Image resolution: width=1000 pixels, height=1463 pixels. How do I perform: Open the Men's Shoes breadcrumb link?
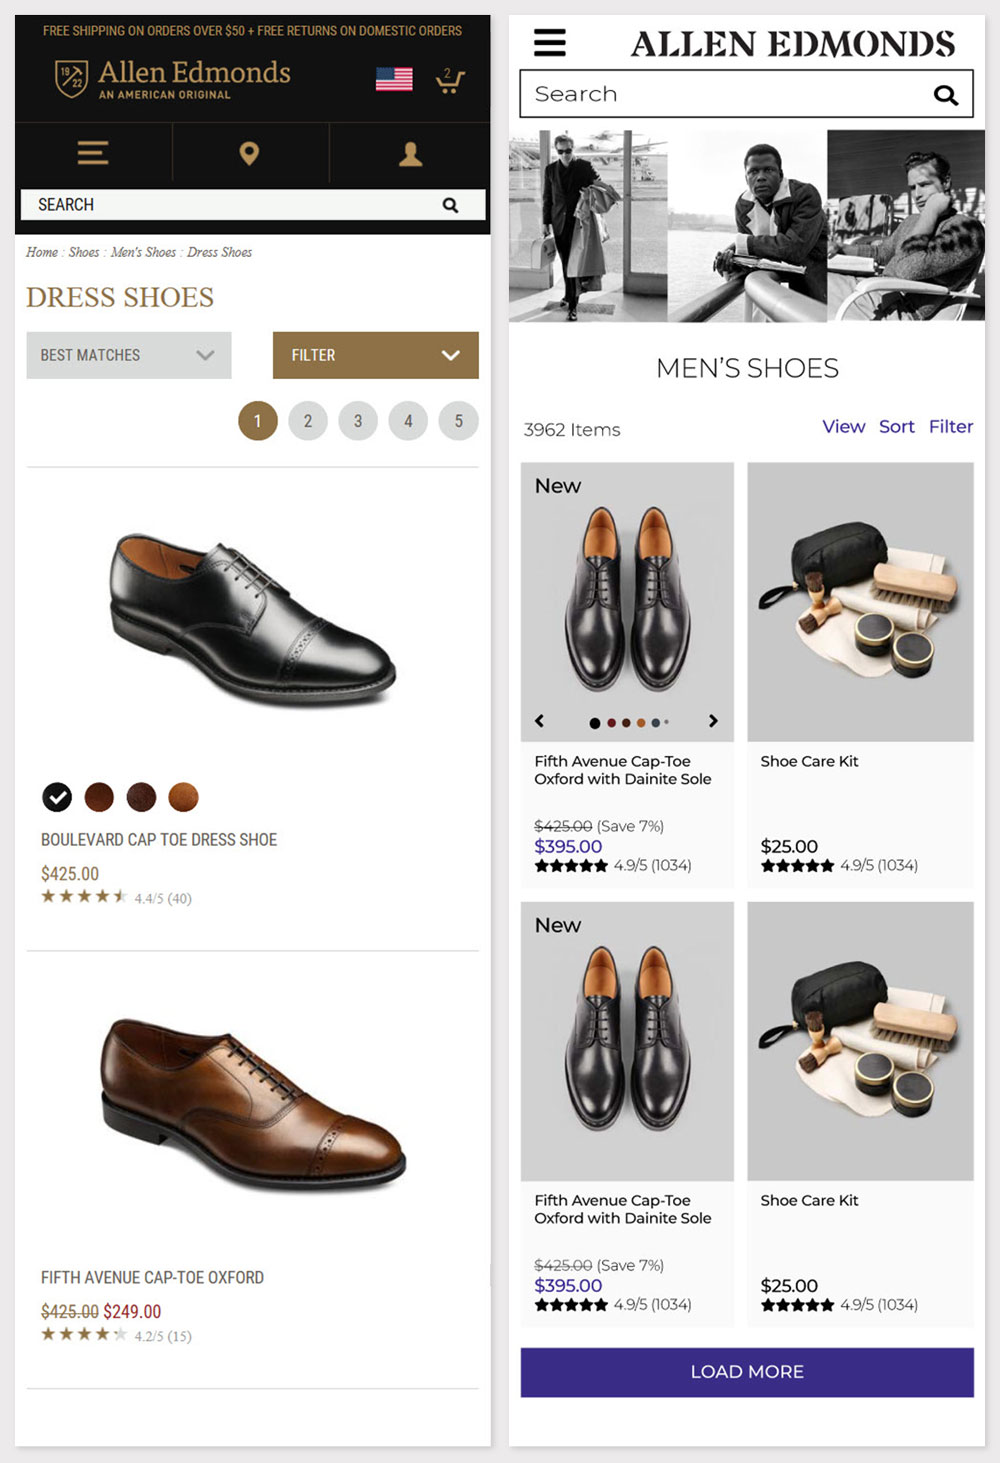pos(143,252)
